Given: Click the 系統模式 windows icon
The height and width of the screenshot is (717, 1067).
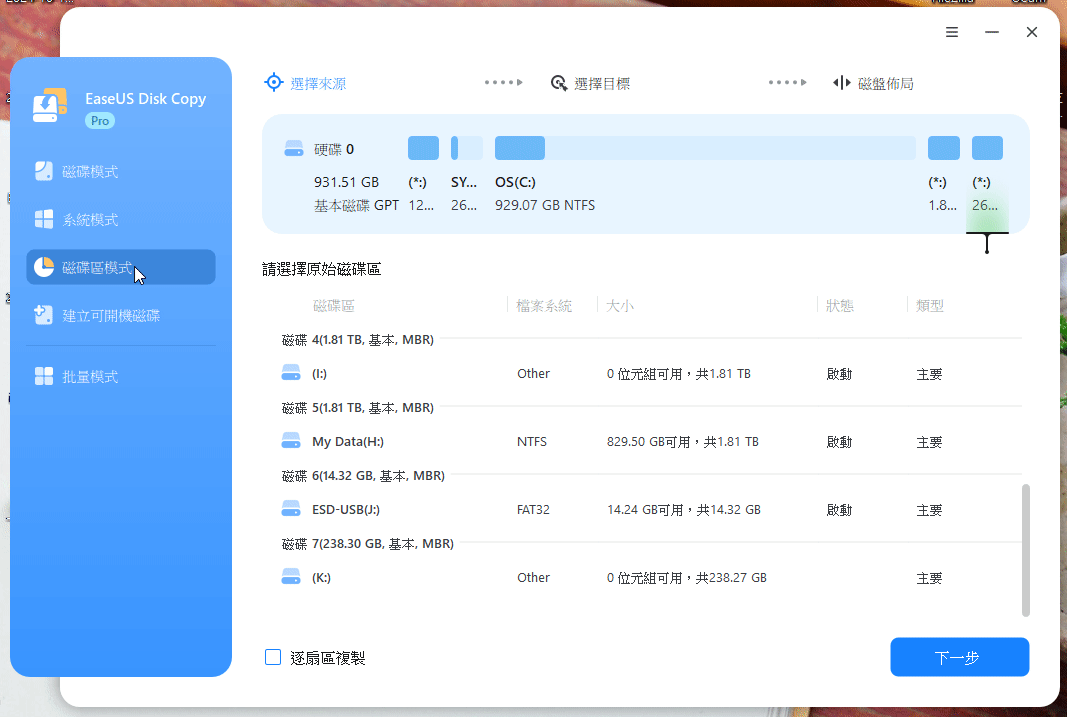Looking at the screenshot, I should tap(44, 219).
